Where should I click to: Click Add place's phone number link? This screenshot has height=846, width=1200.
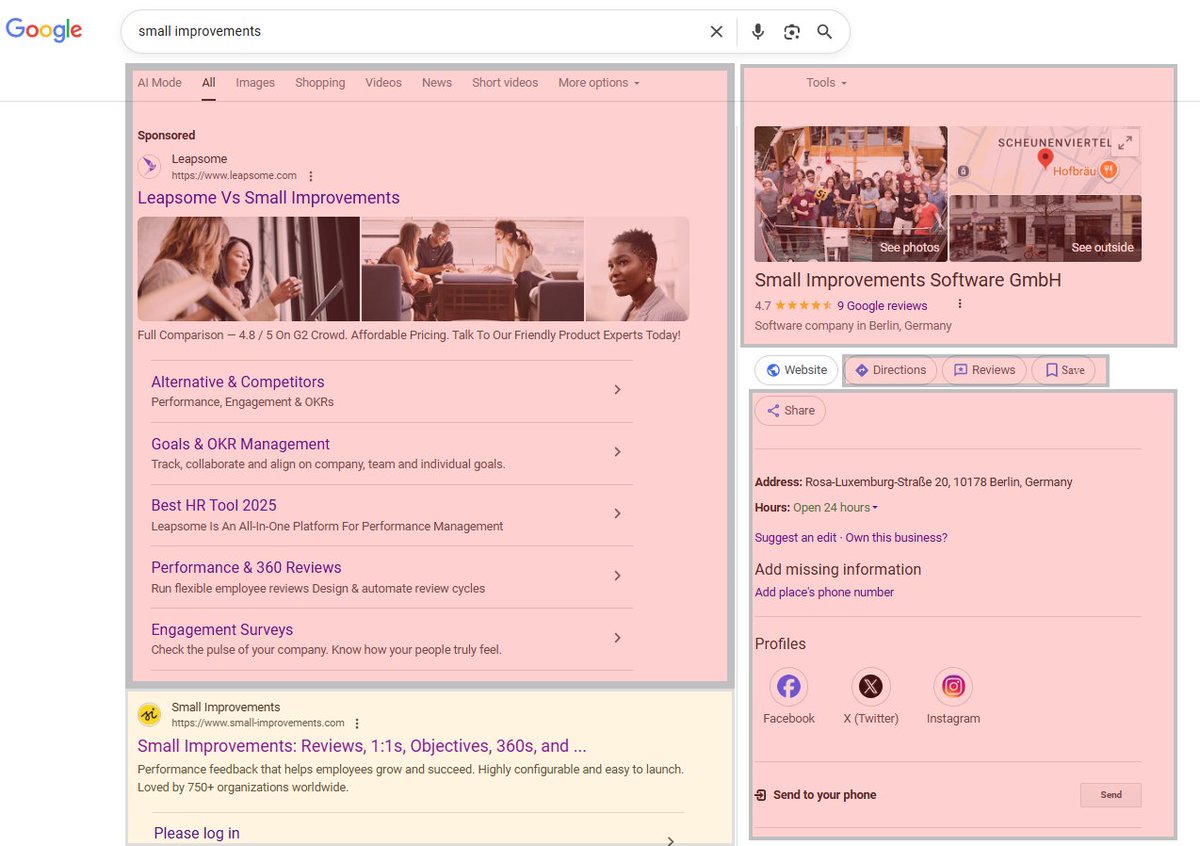pos(824,593)
